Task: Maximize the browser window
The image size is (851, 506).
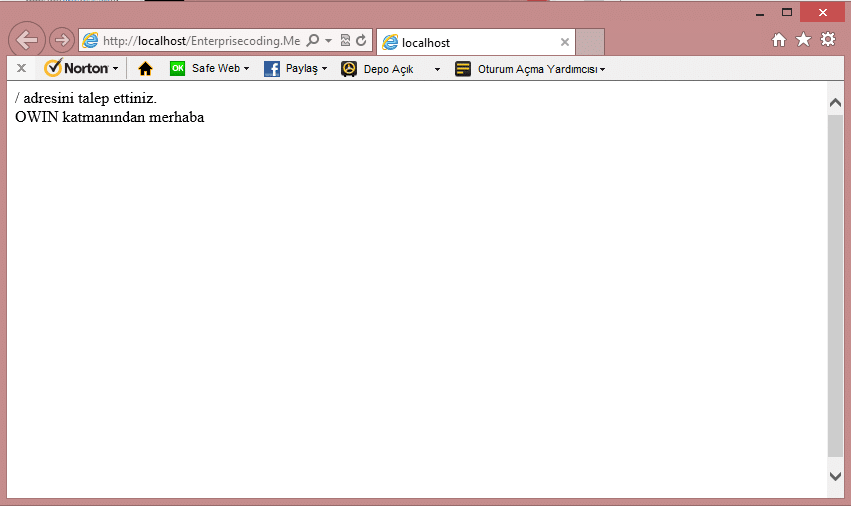Action: (x=787, y=12)
